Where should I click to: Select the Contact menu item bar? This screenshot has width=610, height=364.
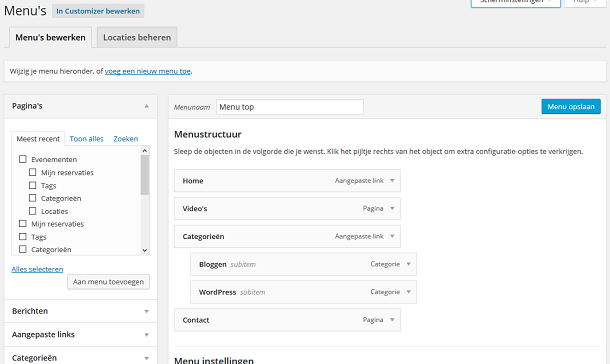click(287, 320)
